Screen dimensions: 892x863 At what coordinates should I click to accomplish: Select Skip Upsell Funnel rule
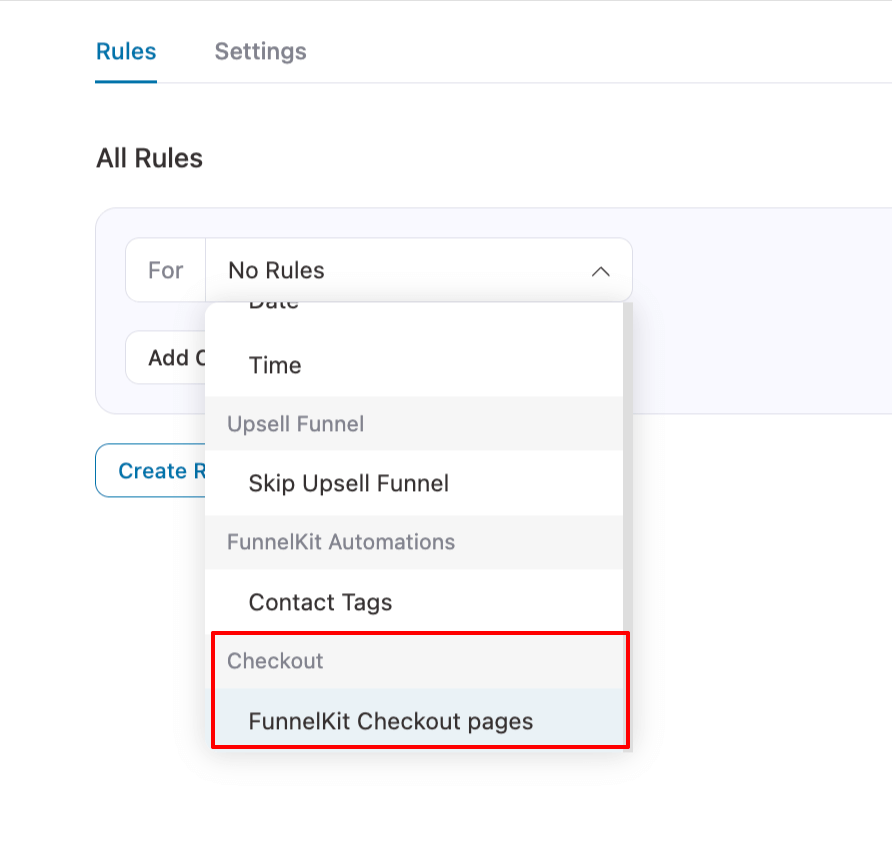click(348, 483)
